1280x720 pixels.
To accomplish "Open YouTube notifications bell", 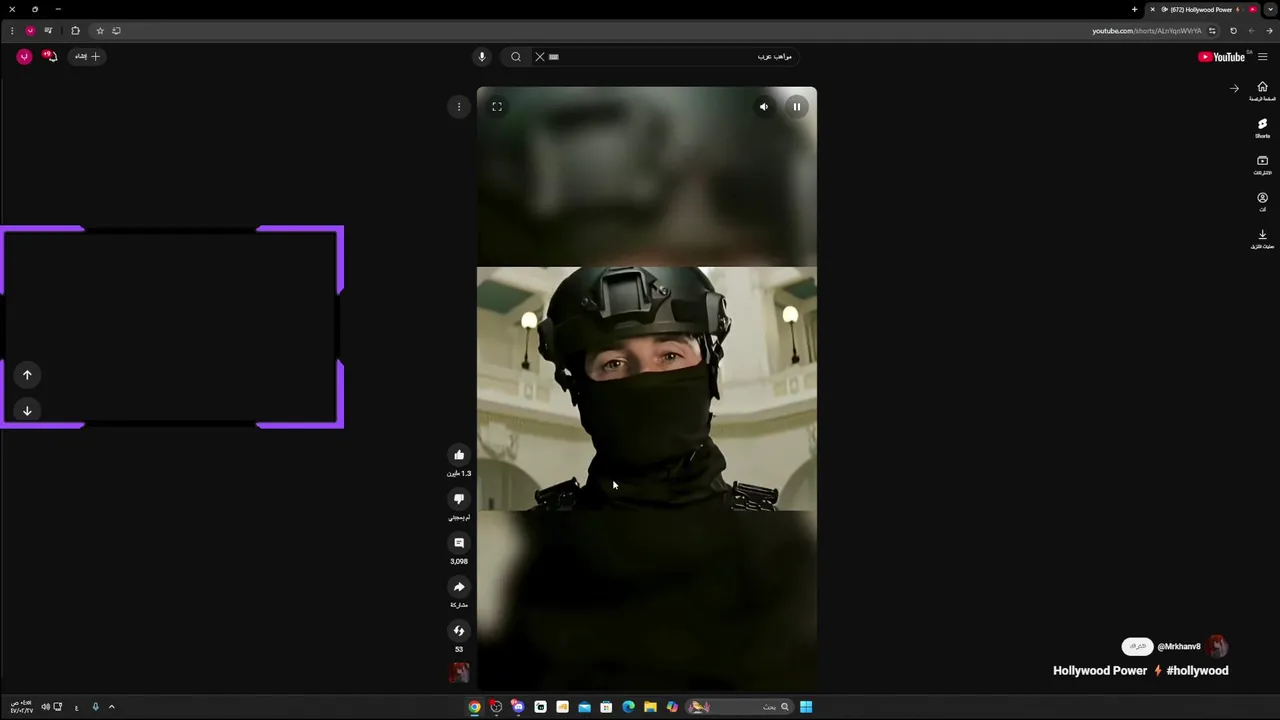I will click(51, 57).
